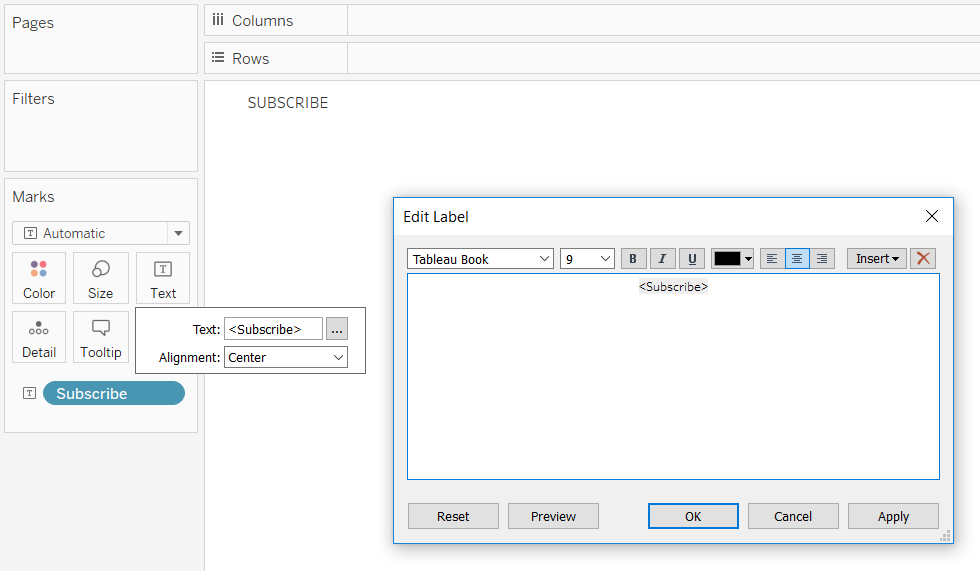Click the Rows shelf label
Screen dimensions: 980x571
click(251, 59)
